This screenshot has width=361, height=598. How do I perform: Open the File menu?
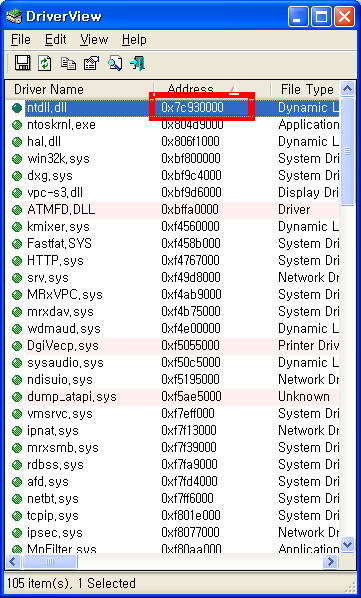tap(21, 40)
